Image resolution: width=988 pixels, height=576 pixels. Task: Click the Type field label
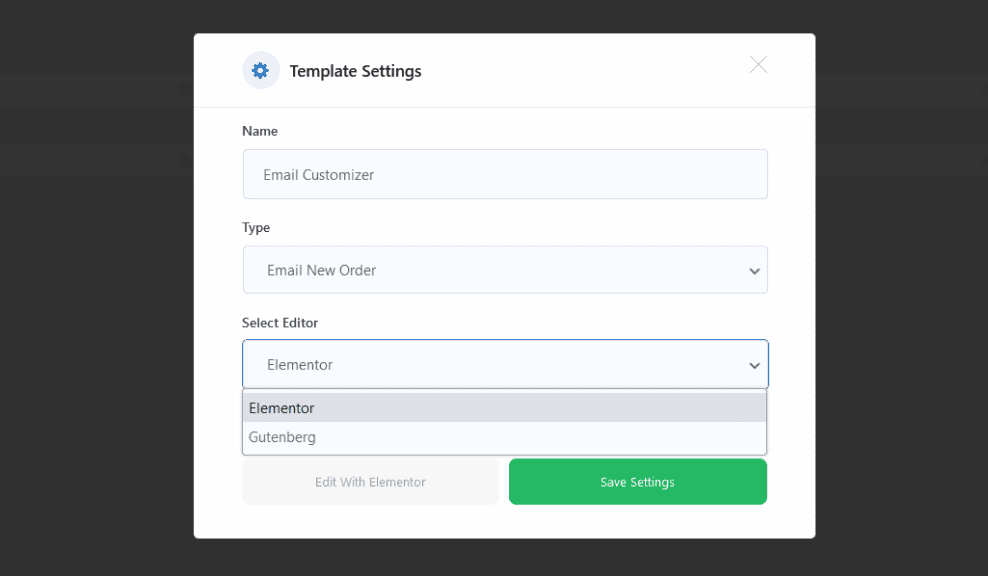point(256,228)
